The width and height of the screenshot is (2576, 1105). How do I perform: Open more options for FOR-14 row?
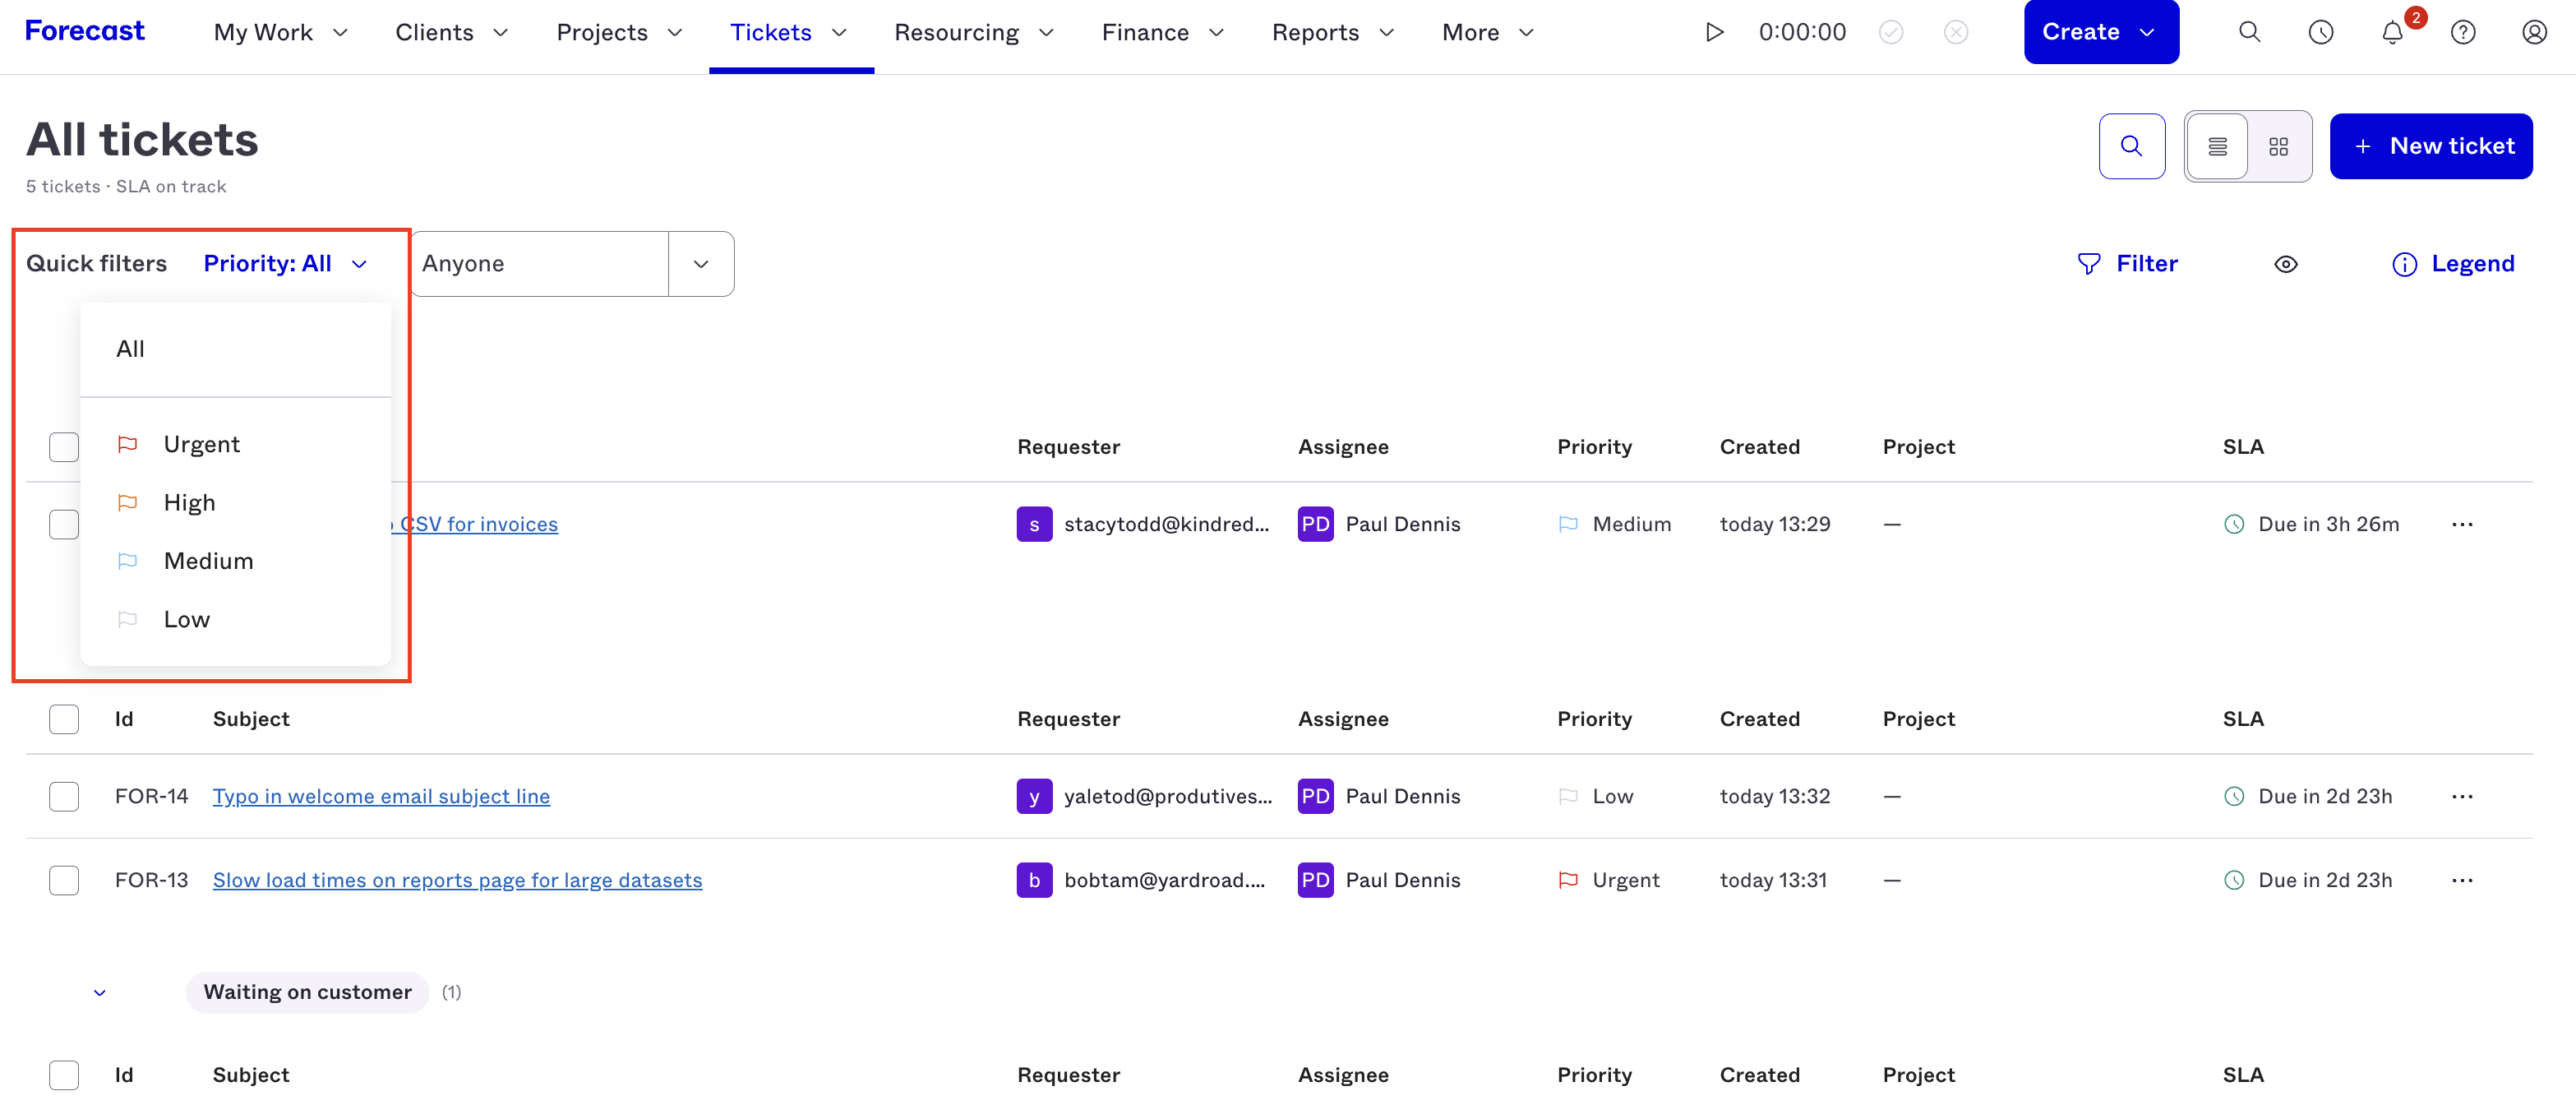tap(2462, 797)
